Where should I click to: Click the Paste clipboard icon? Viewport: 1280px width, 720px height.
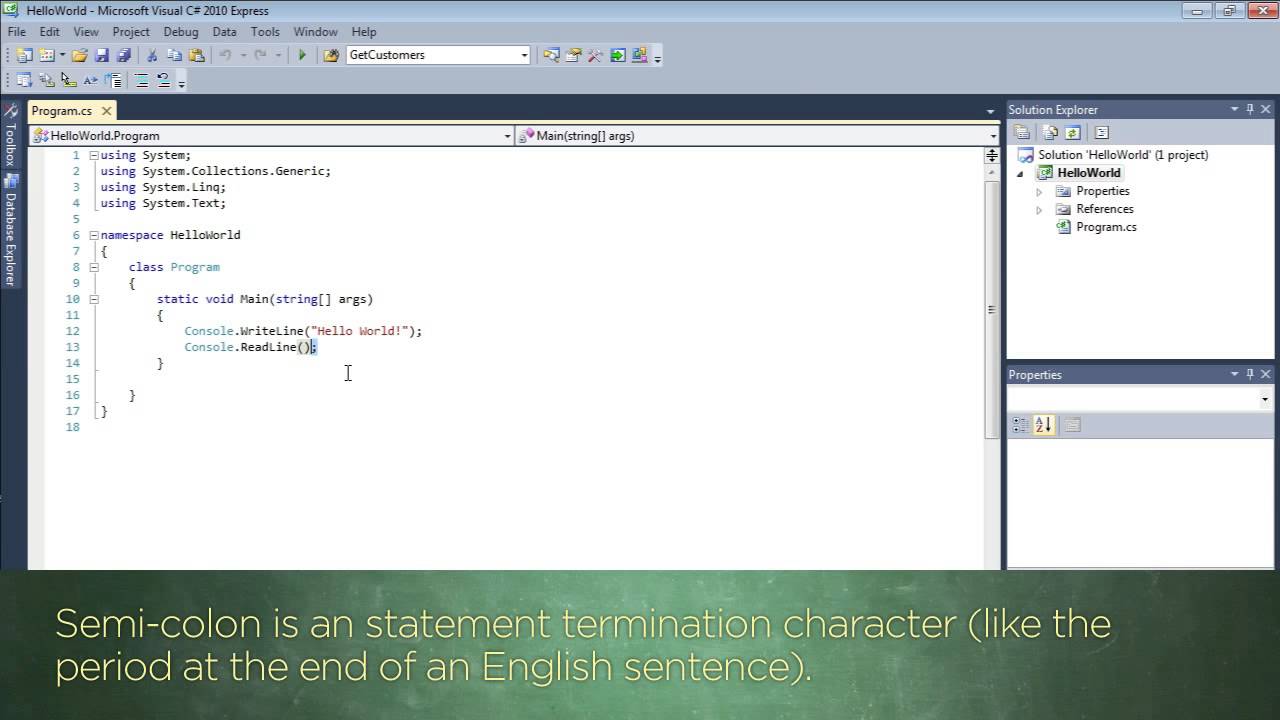click(197, 55)
